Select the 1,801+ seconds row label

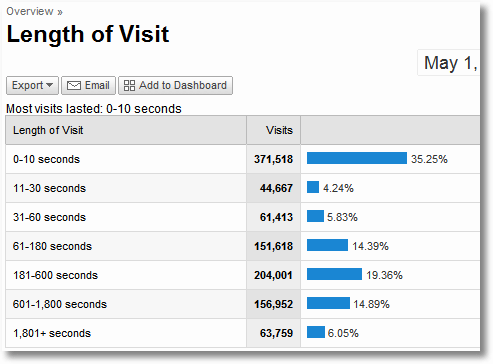coord(52,333)
